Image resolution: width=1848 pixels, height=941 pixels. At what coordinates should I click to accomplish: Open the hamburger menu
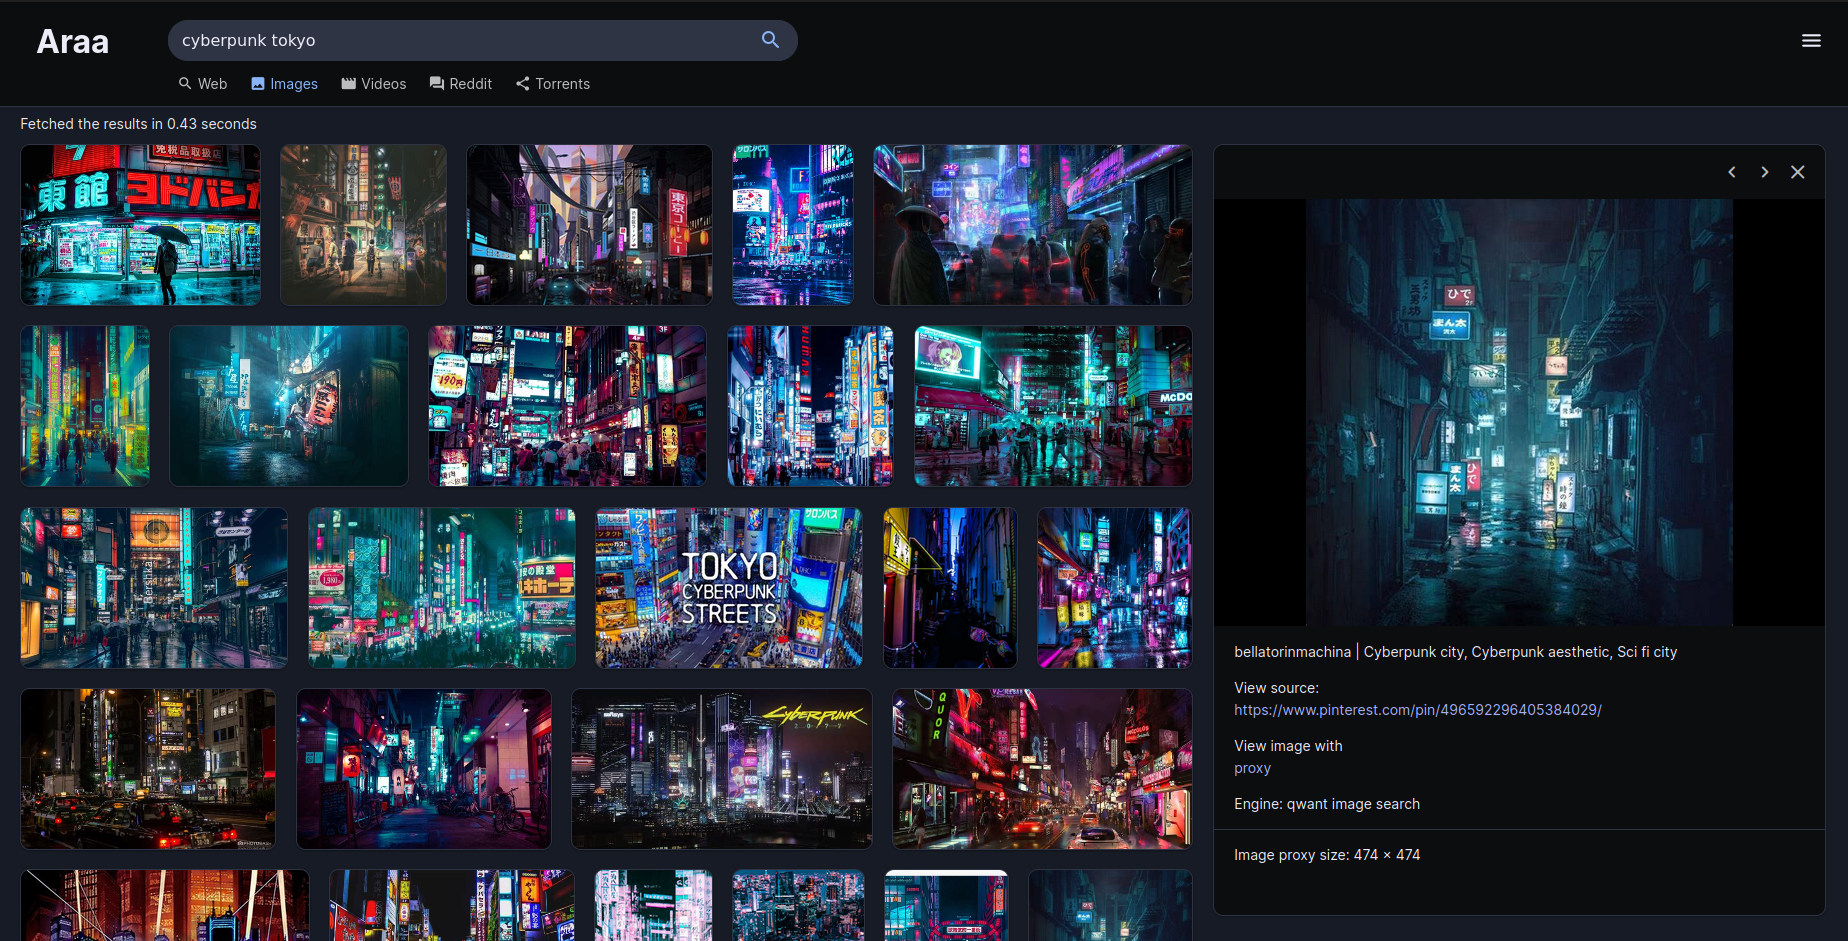pos(1811,41)
